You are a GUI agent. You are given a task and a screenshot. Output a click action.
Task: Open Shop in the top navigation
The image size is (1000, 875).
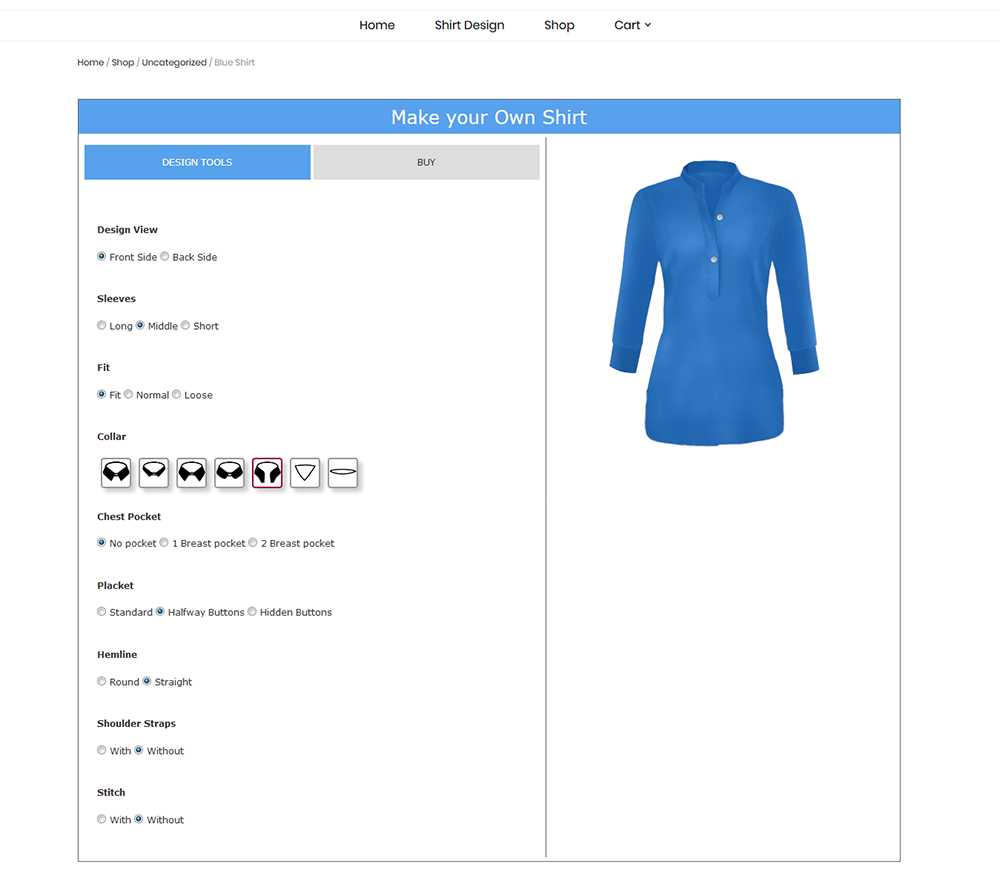tap(559, 25)
